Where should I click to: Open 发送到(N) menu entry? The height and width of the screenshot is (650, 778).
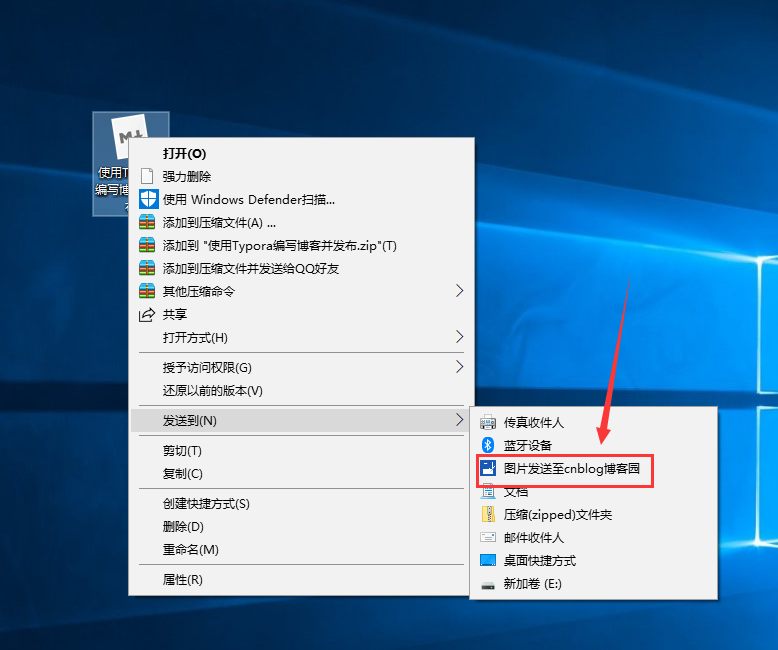click(x=301, y=420)
